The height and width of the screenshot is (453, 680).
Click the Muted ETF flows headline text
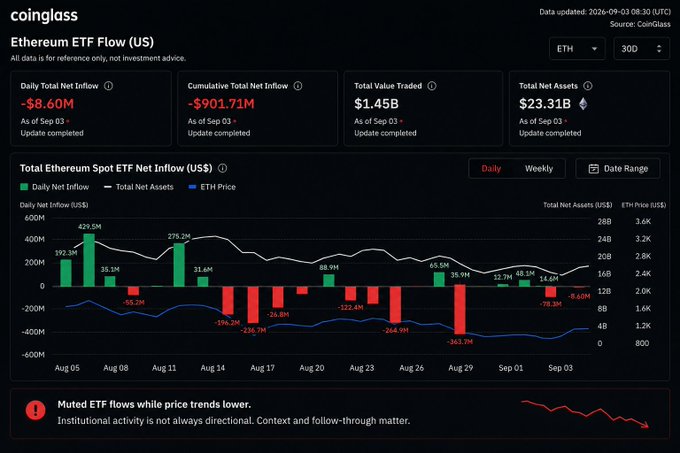[154, 404]
